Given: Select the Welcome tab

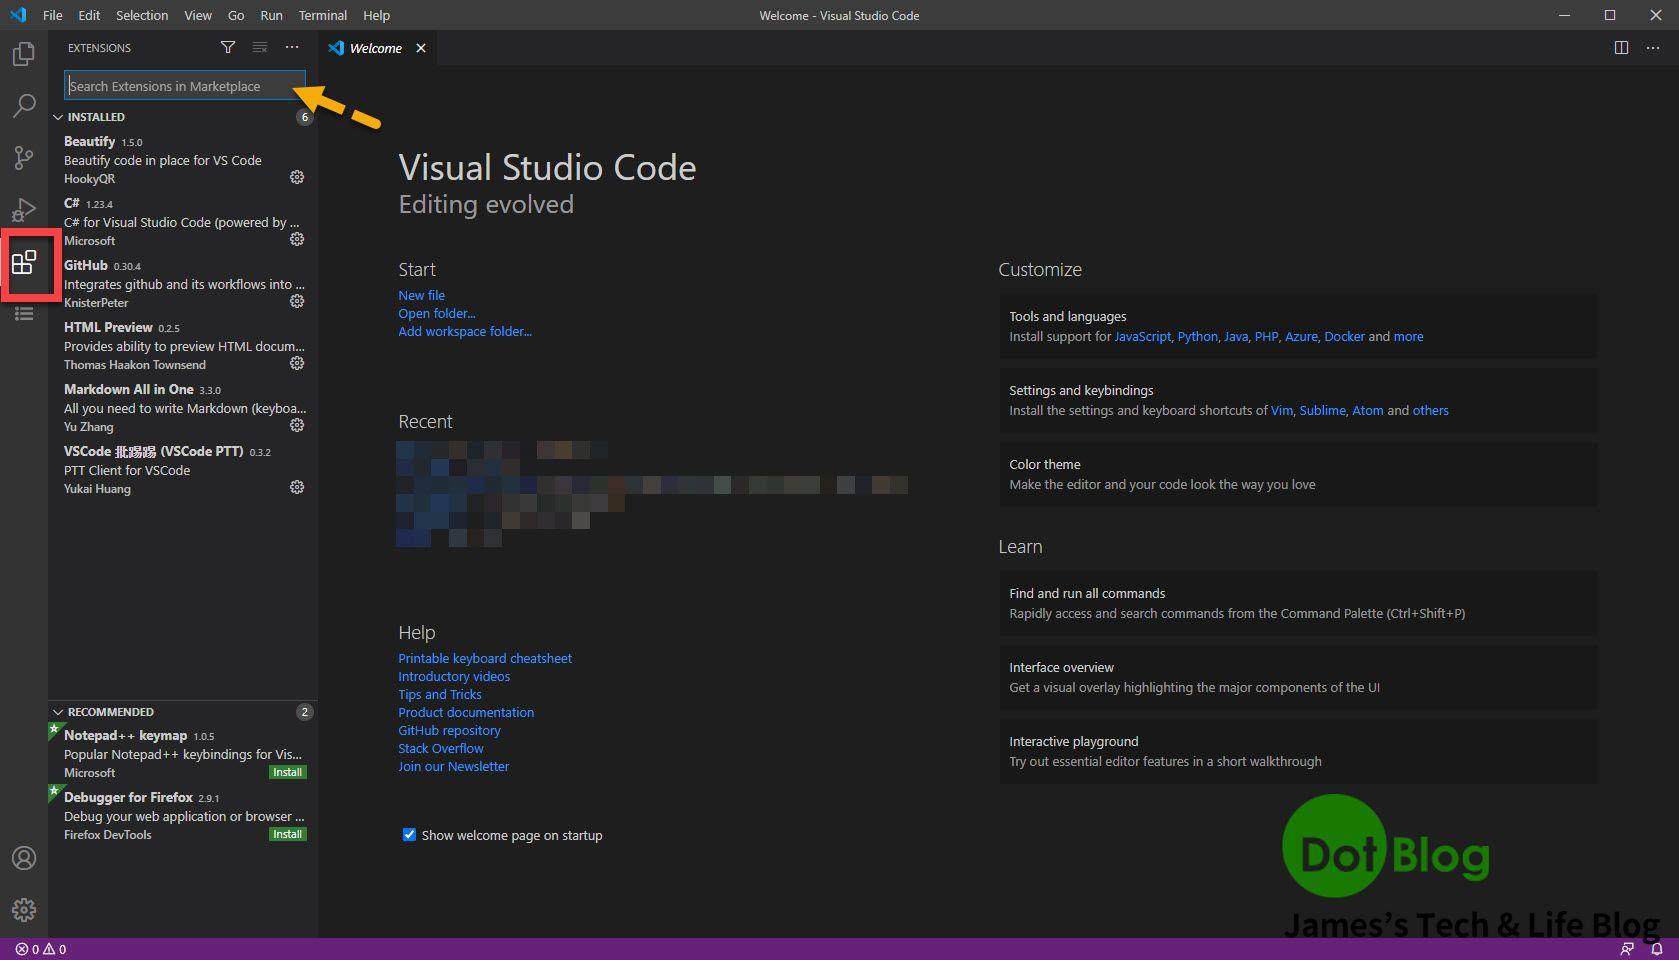Looking at the screenshot, I should 373,47.
